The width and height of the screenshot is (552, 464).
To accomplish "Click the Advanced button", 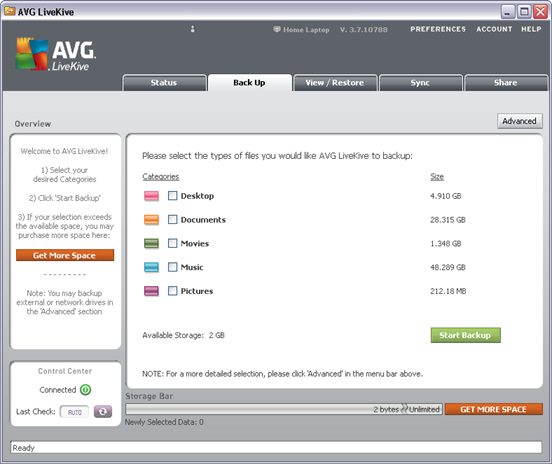I will (x=520, y=121).
